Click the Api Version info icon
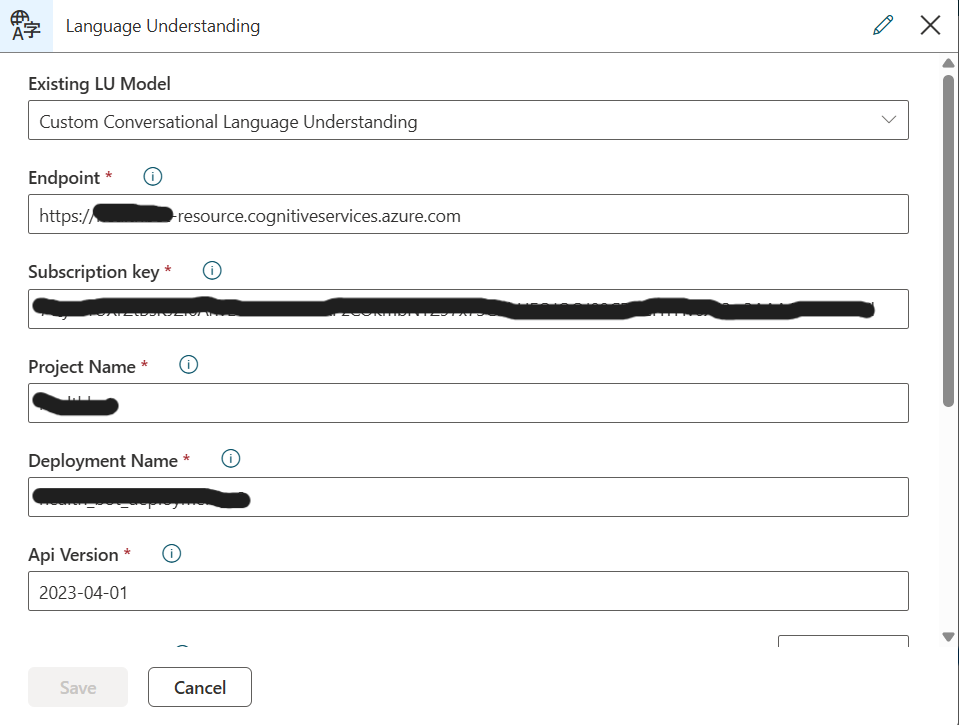The width and height of the screenshot is (959, 725). point(170,553)
